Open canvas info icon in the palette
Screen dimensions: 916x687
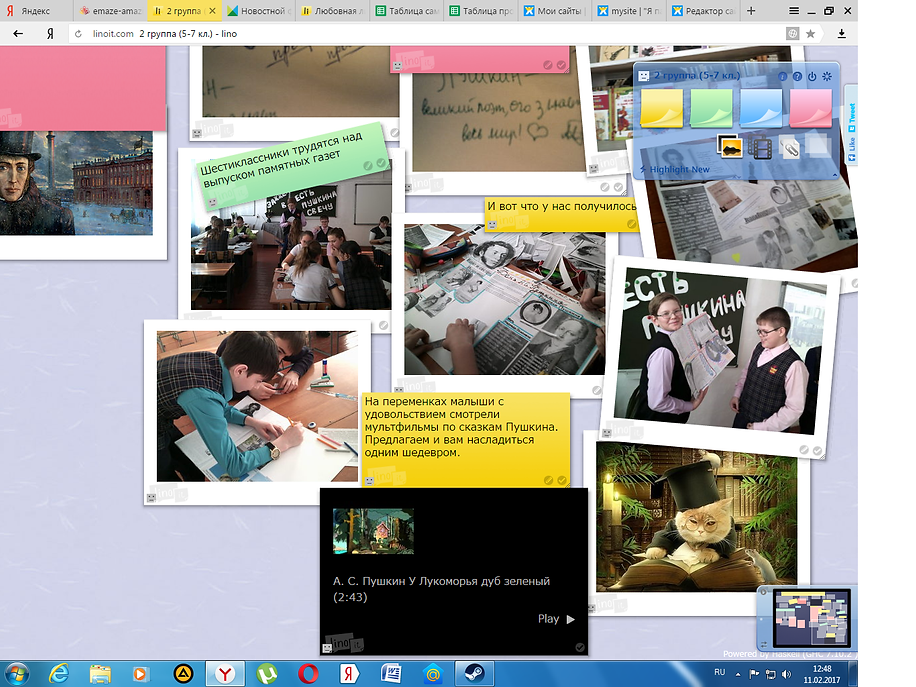tap(783, 77)
